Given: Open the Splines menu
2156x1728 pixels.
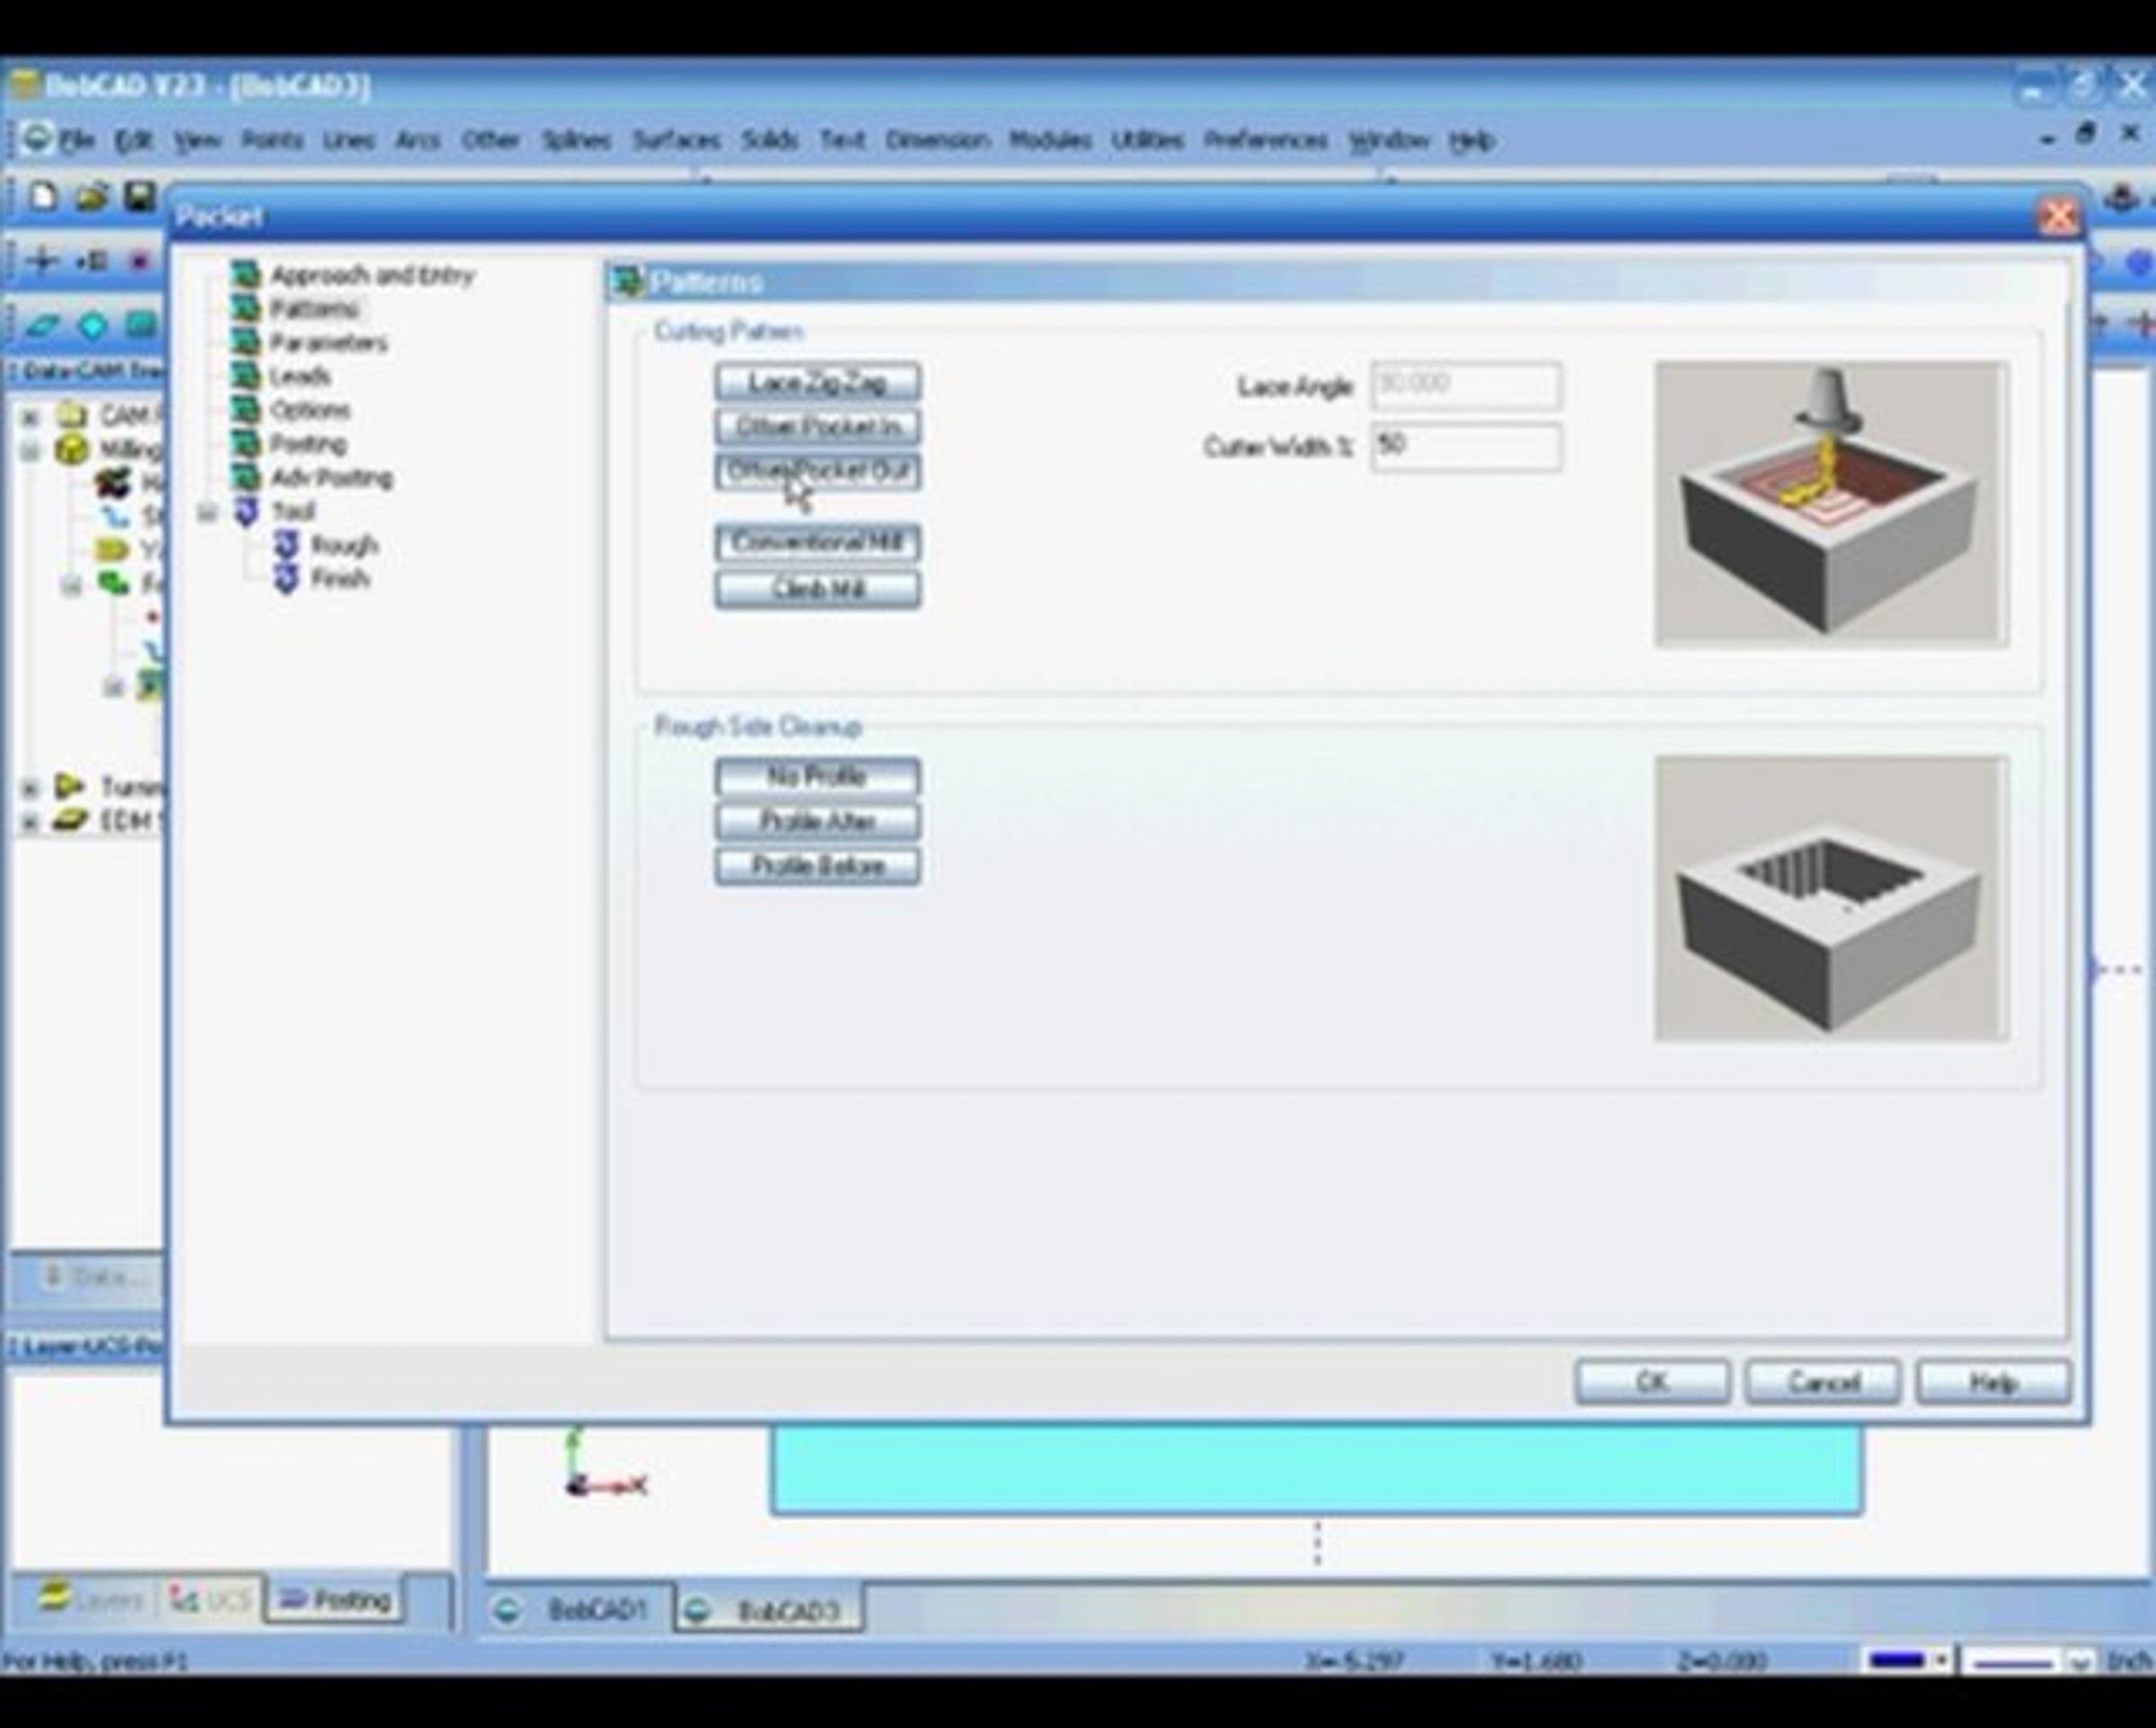Looking at the screenshot, I should click(576, 140).
